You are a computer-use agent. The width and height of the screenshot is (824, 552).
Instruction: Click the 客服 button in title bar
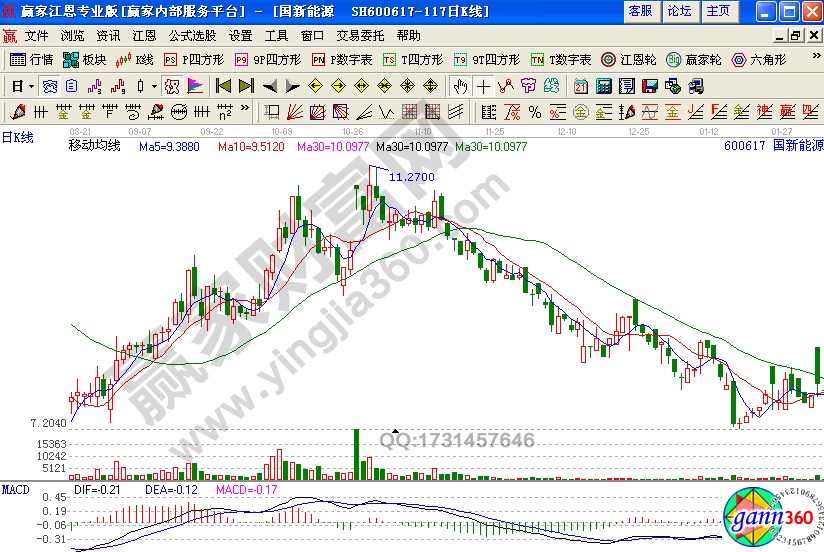tap(640, 11)
